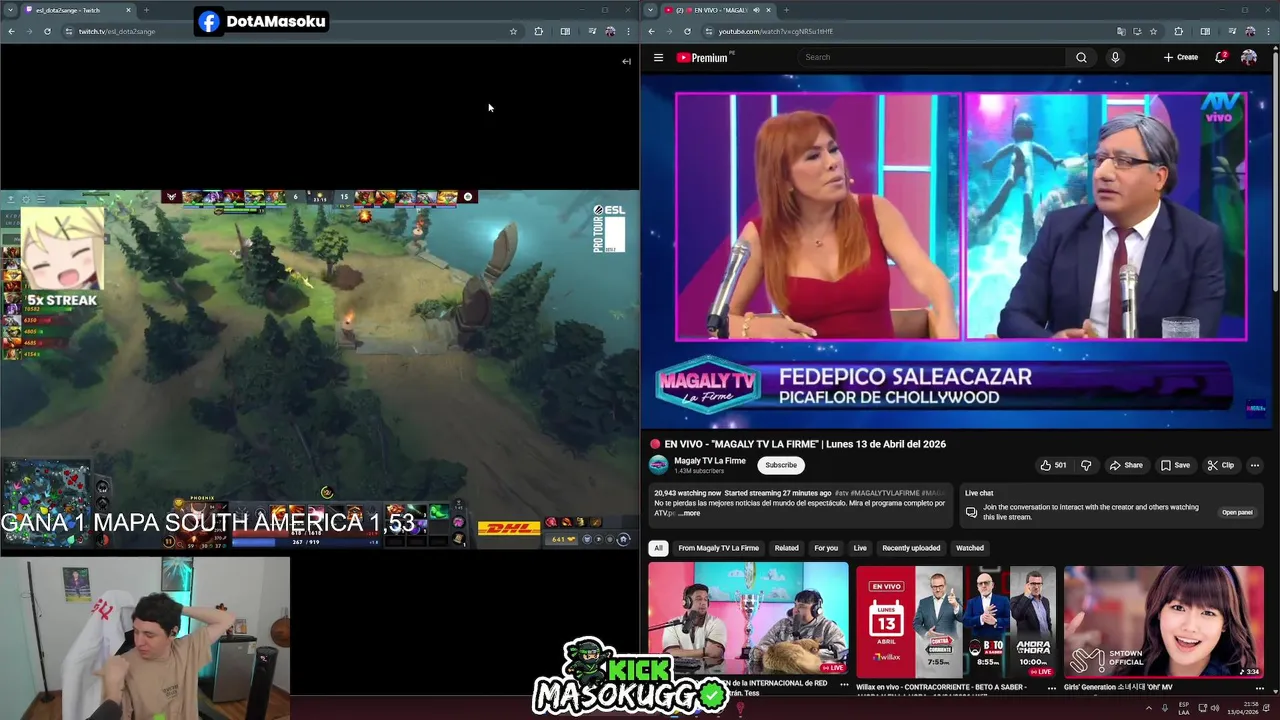
Task: Select the For you filter chip
Action: (826, 548)
